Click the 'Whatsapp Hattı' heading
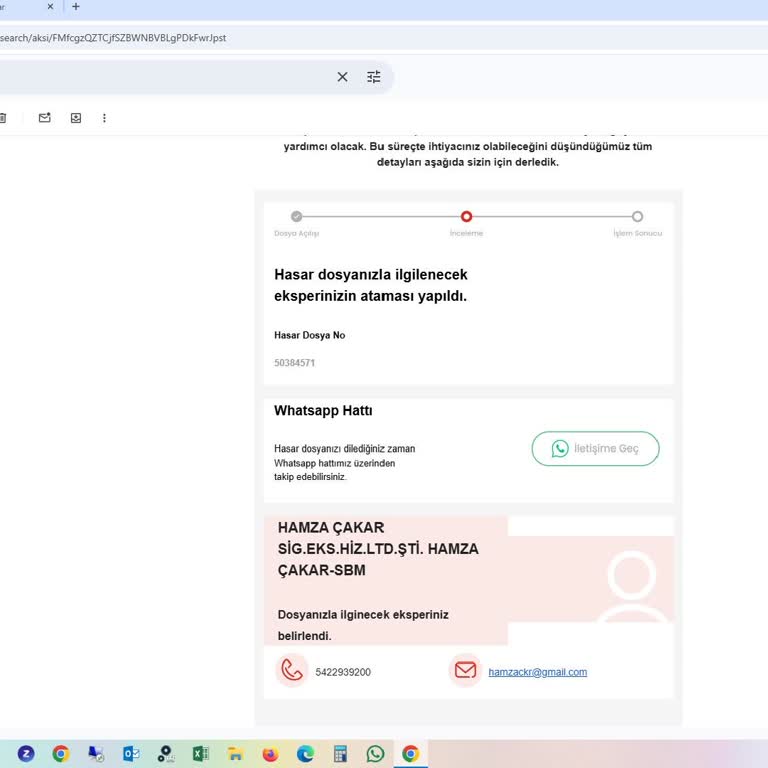The width and height of the screenshot is (768, 768). (323, 410)
